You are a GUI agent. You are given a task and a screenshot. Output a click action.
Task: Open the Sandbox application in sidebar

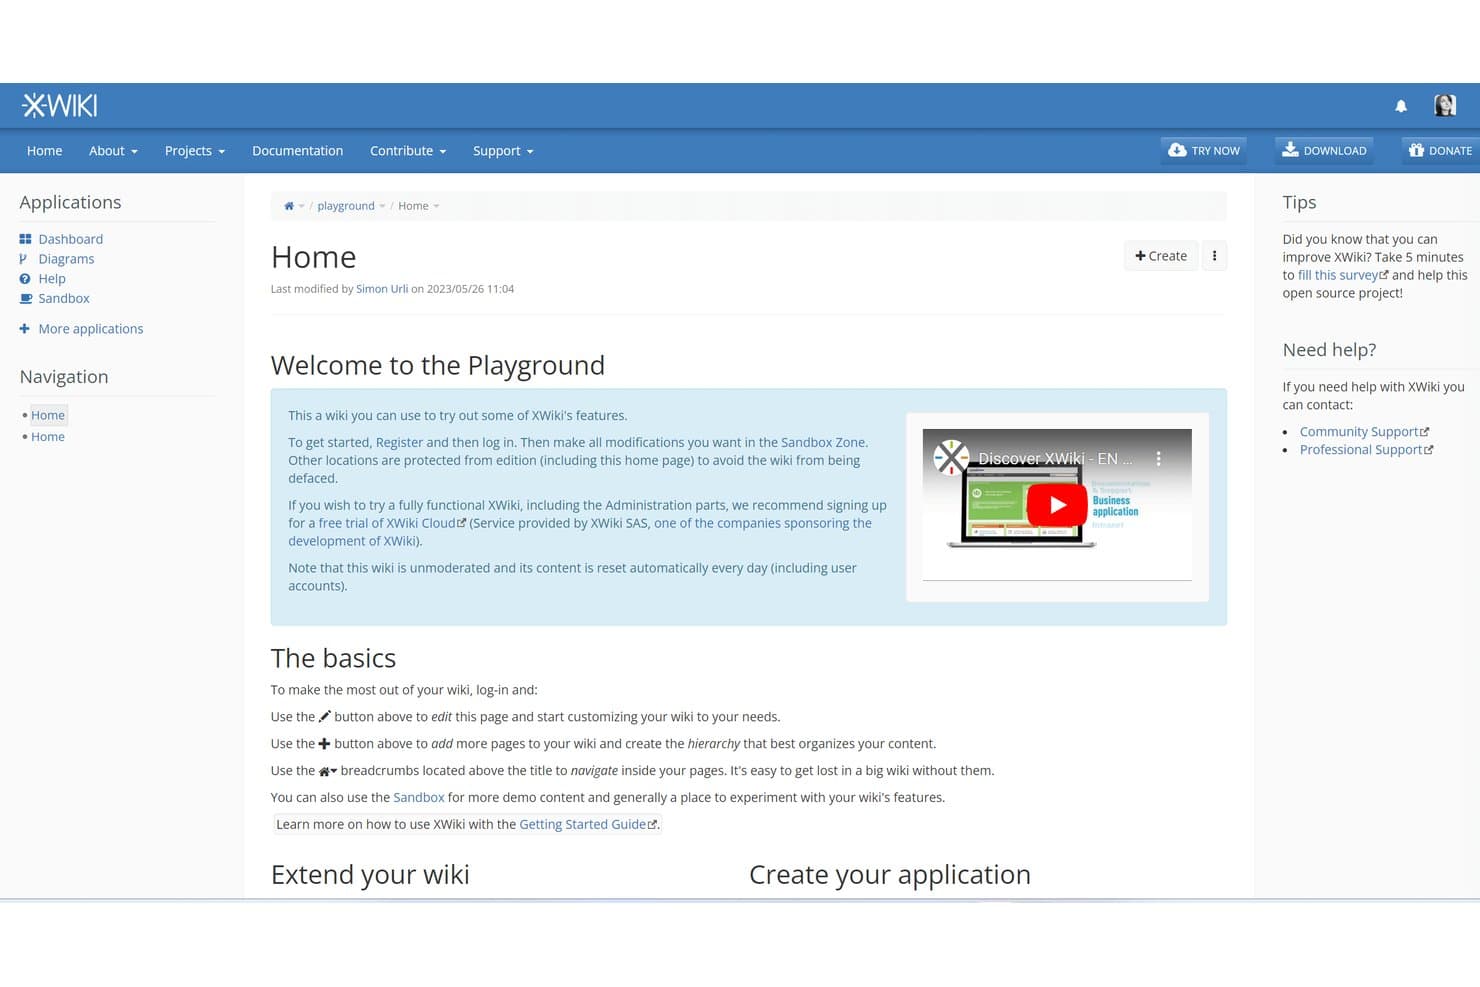coord(64,298)
